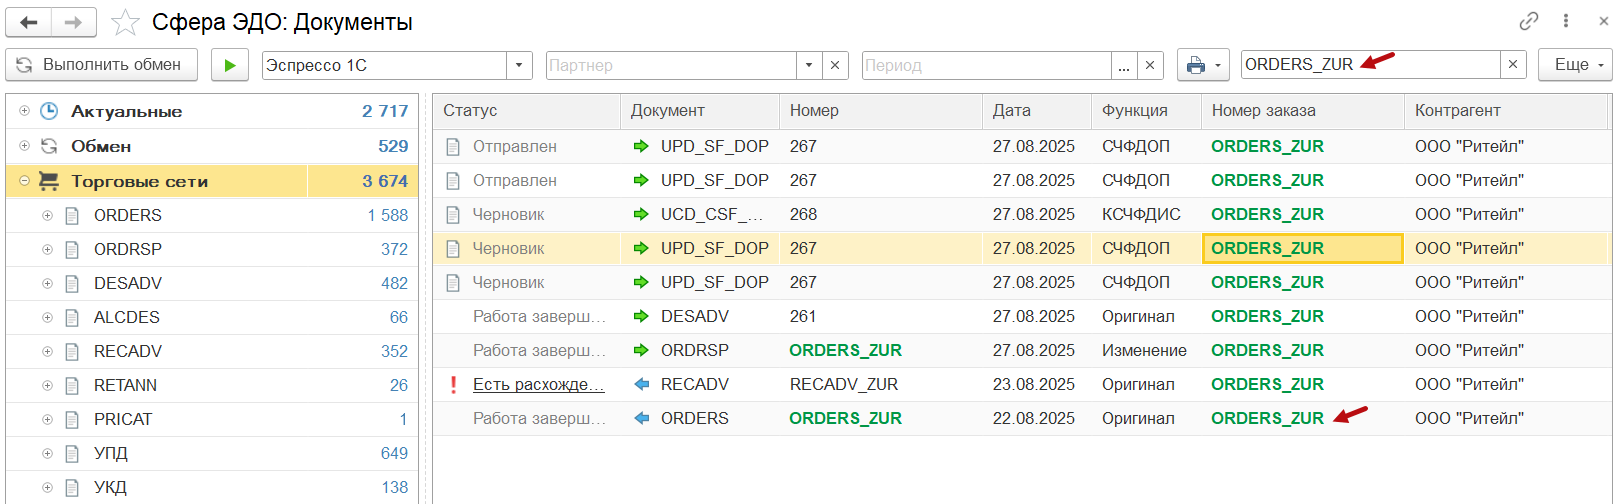Go back with the left arrow button
Viewport: 1623px width, 504px height.
pyautogui.click(x=29, y=22)
